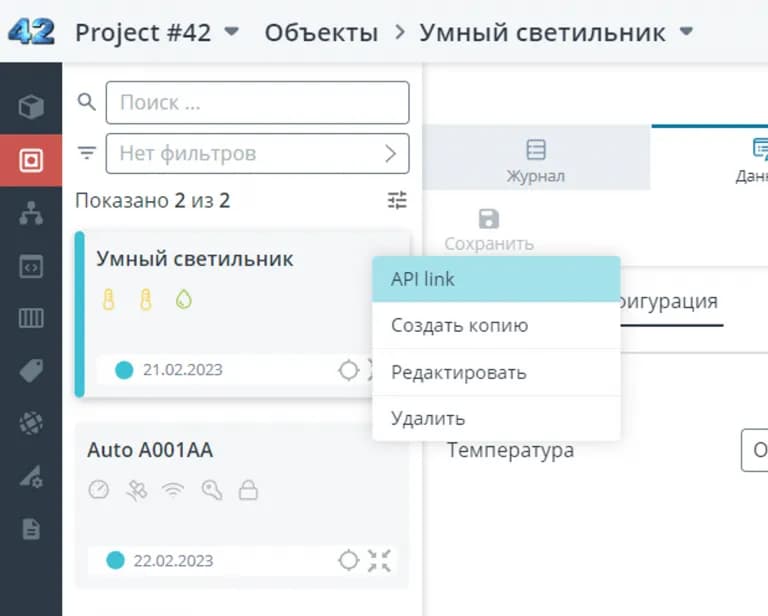Image resolution: width=768 pixels, height=616 pixels.
Task: Click the document icon in the sidebar
Action: point(31,529)
